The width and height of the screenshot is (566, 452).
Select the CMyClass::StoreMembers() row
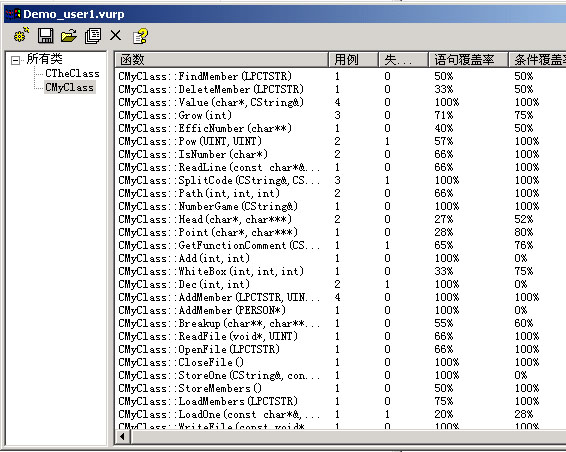(x=340, y=388)
